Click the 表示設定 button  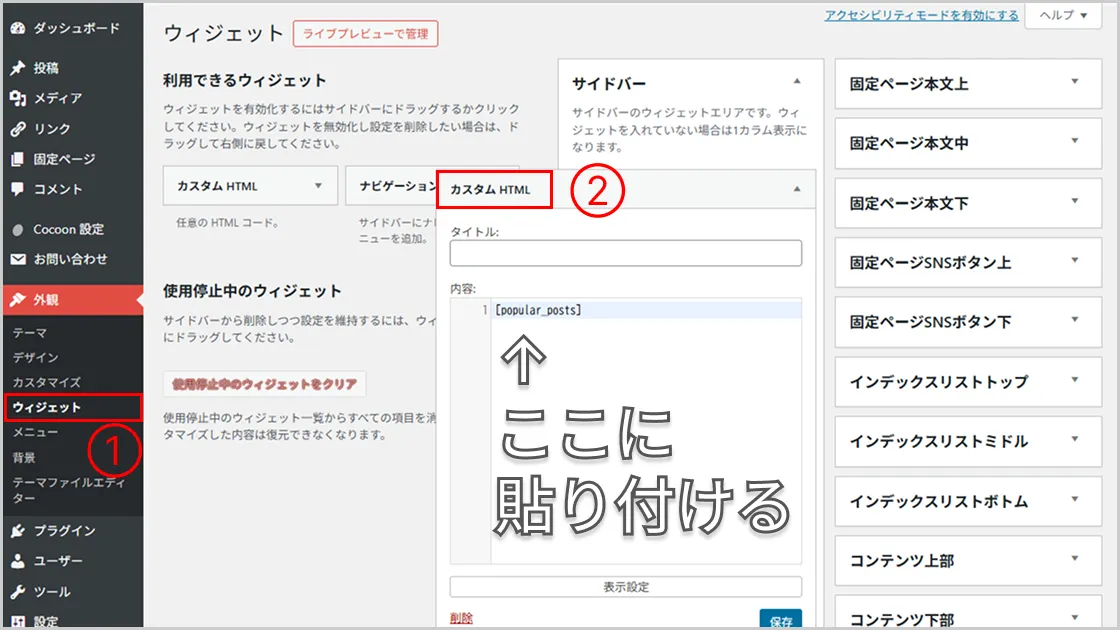(626, 587)
